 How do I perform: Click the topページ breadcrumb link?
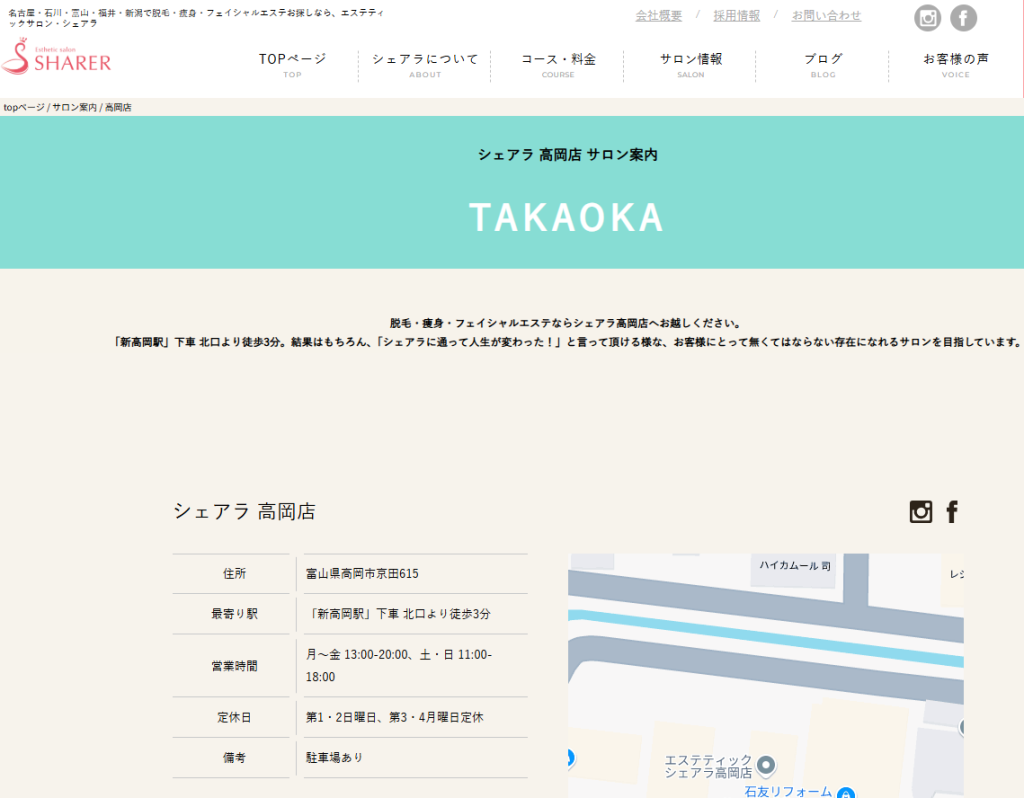point(24,107)
